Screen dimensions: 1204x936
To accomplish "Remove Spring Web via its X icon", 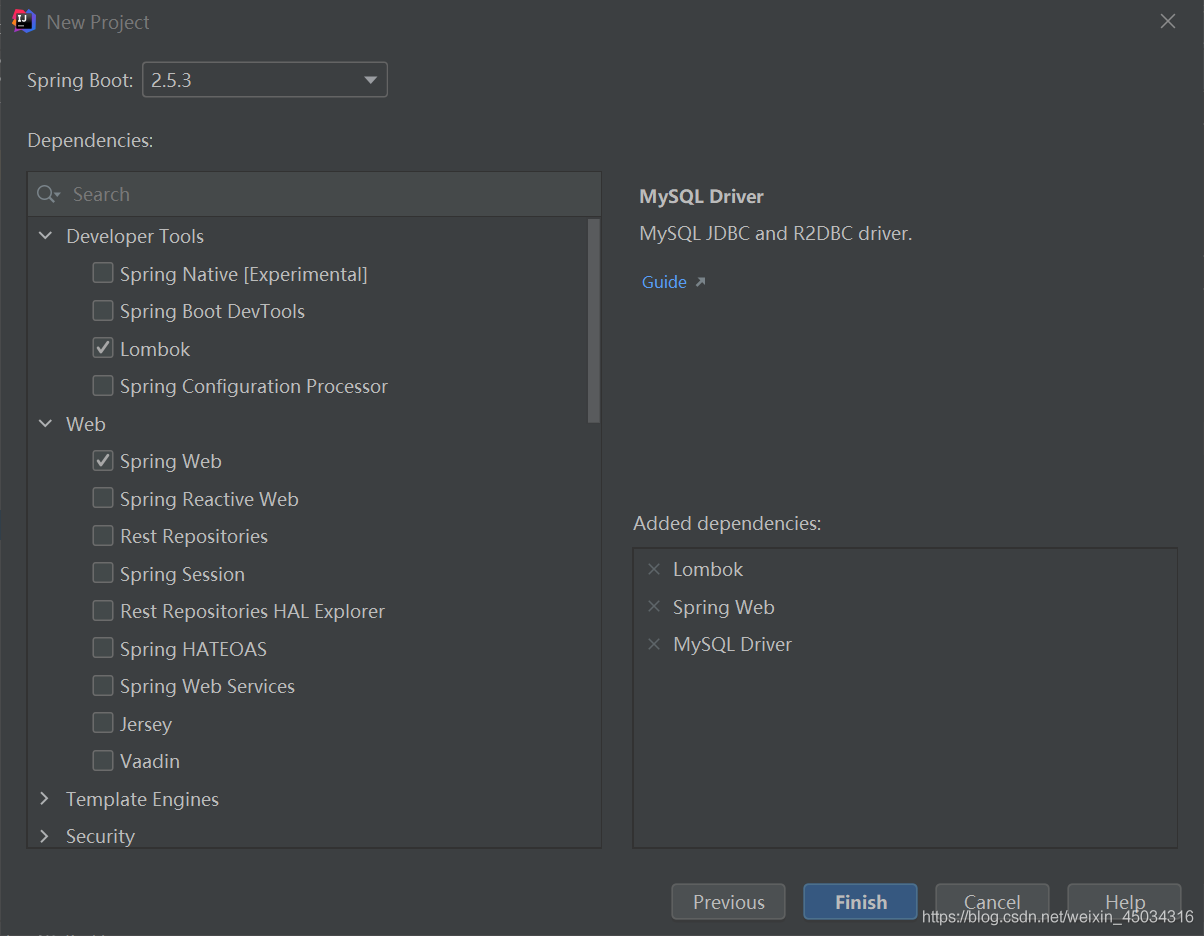I will coord(654,607).
